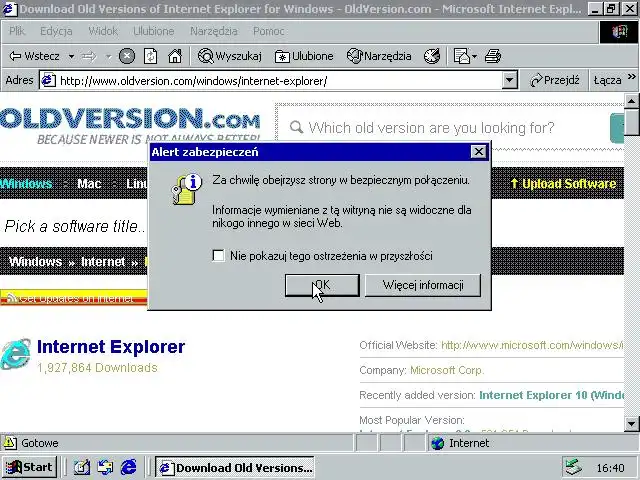Click the lock info icon in alert
The height and width of the screenshot is (480, 640).
point(187,189)
